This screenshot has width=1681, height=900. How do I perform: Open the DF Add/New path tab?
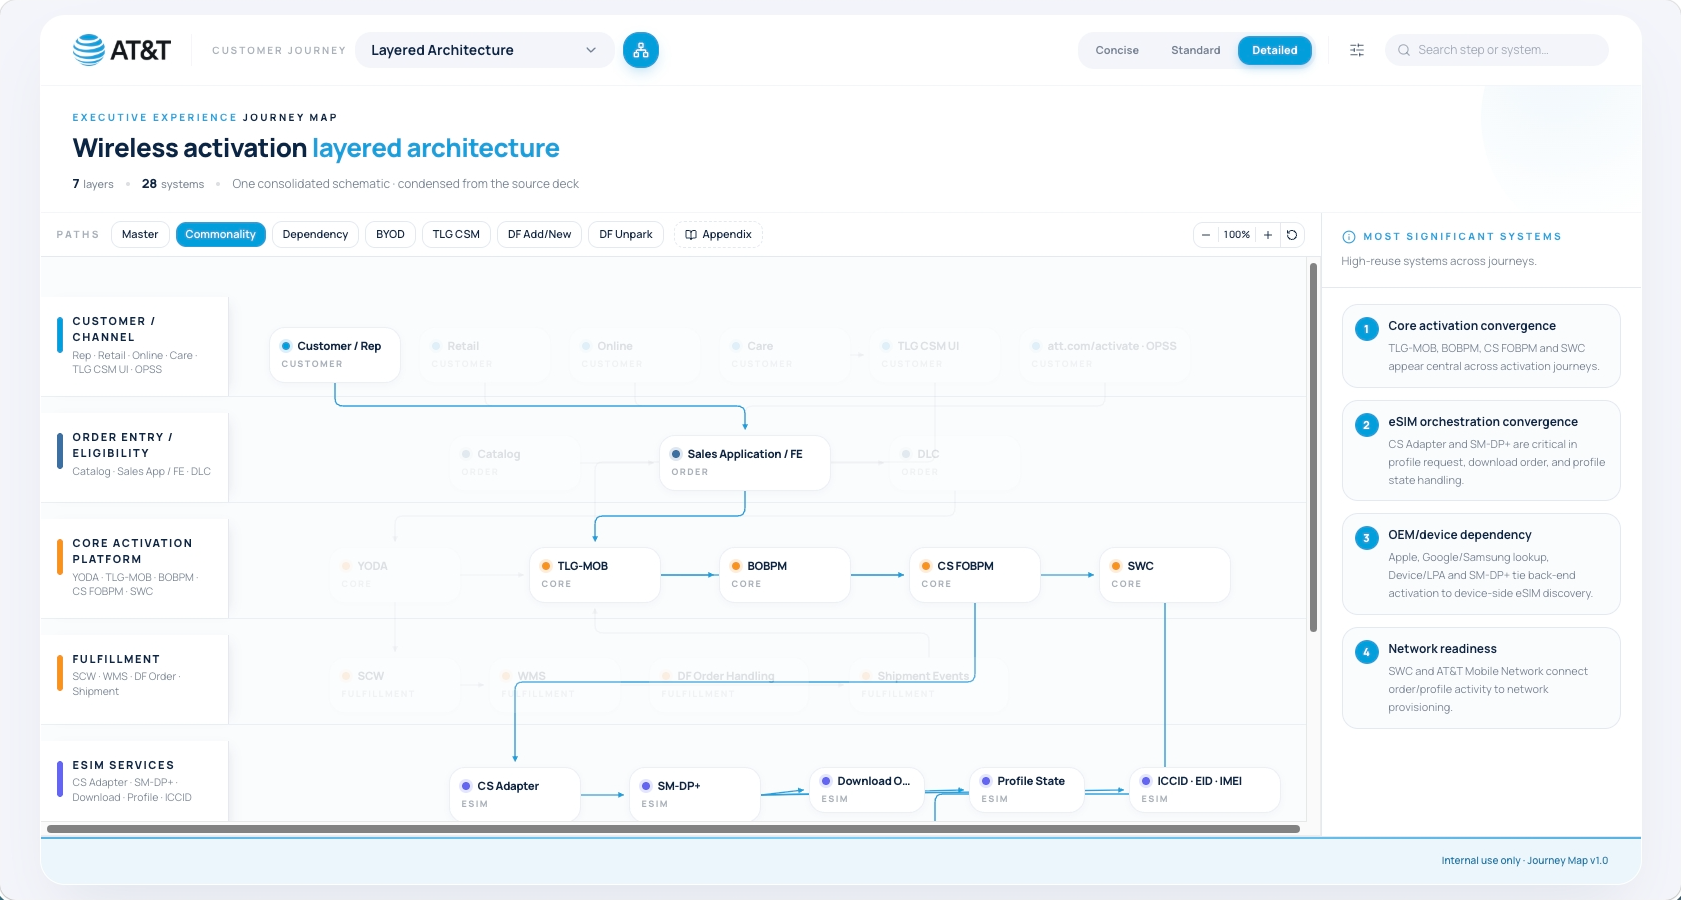tap(539, 234)
